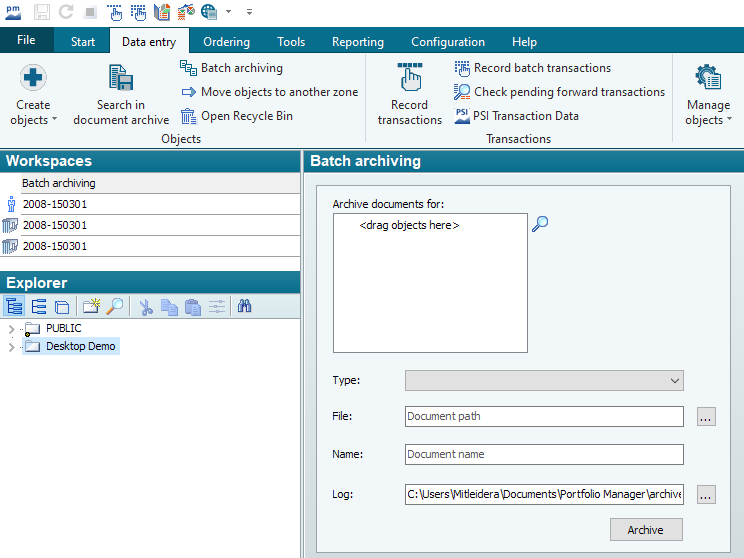Click the Archive button
This screenshot has height=558, width=744.
[646, 530]
